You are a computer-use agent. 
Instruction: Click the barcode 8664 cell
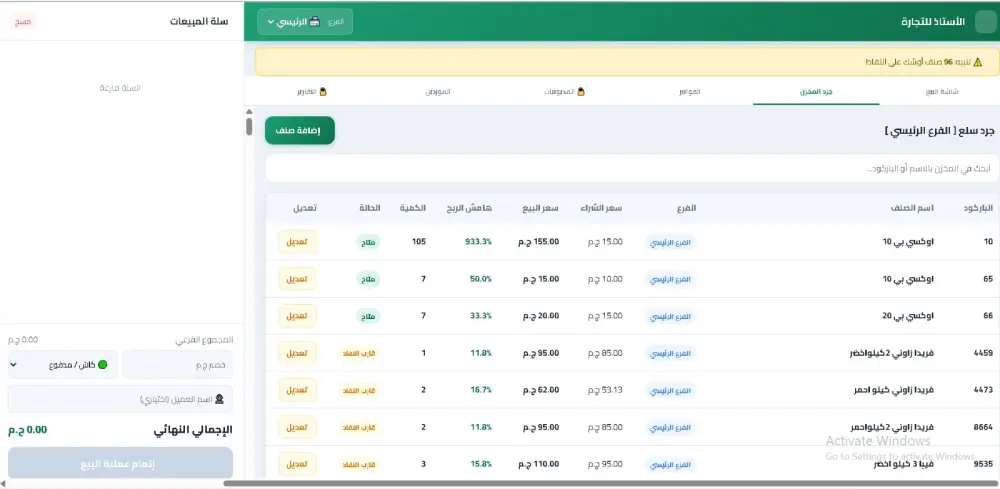point(983,427)
